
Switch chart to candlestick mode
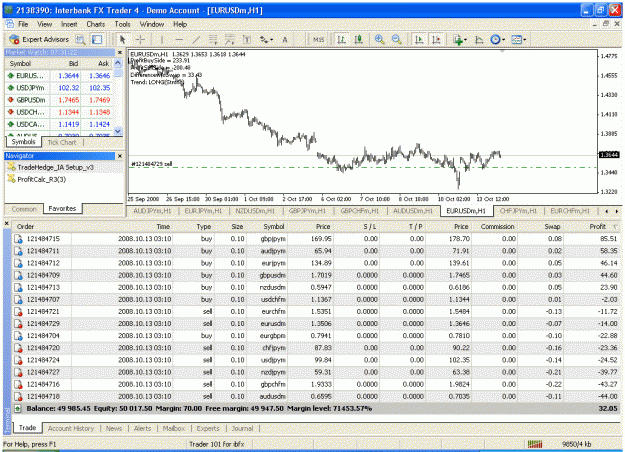358,39
